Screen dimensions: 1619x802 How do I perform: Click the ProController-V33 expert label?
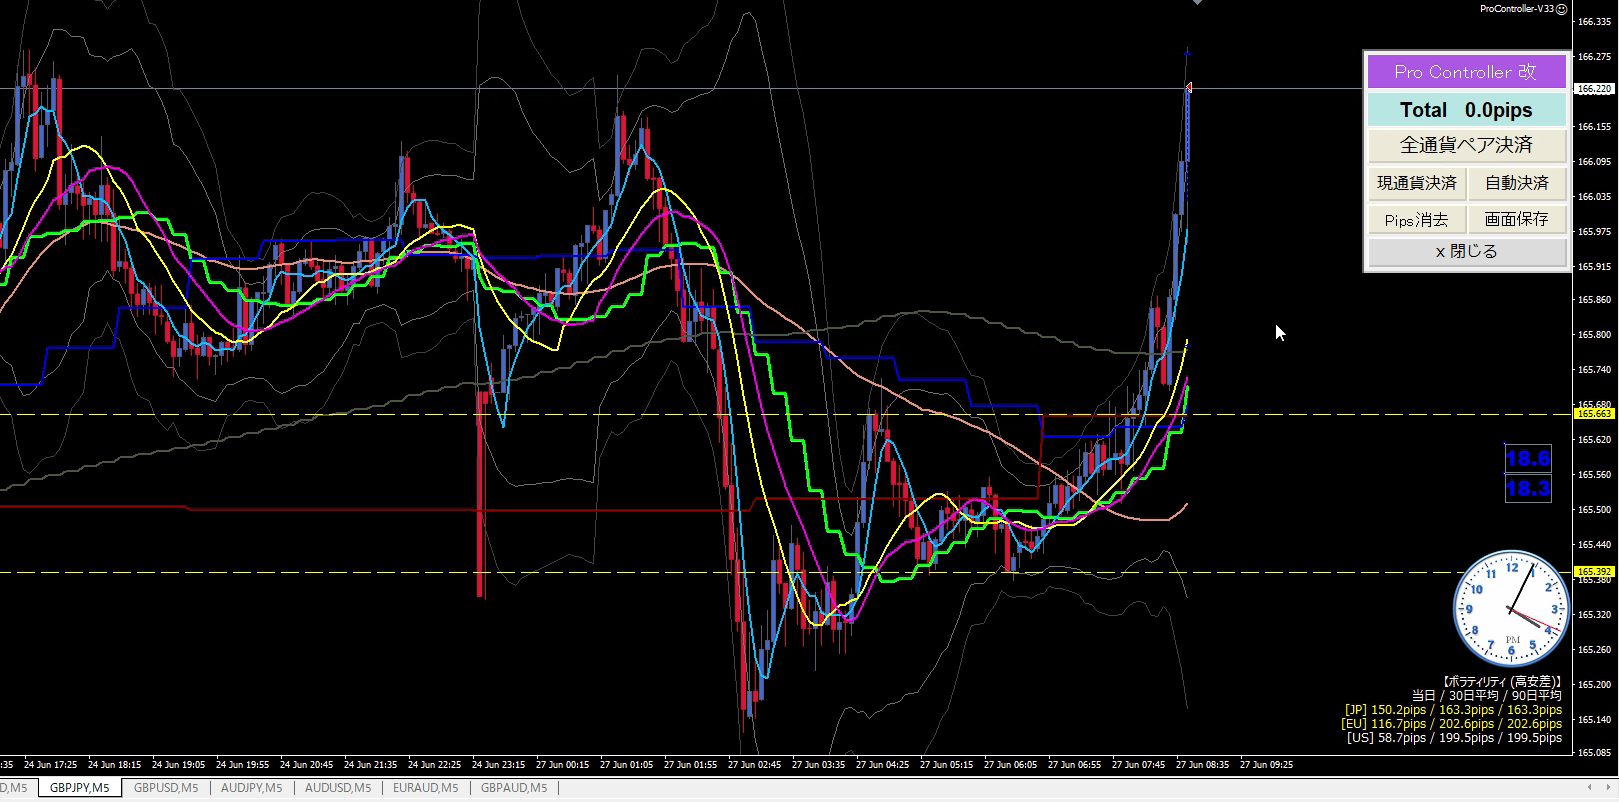(1517, 8)
